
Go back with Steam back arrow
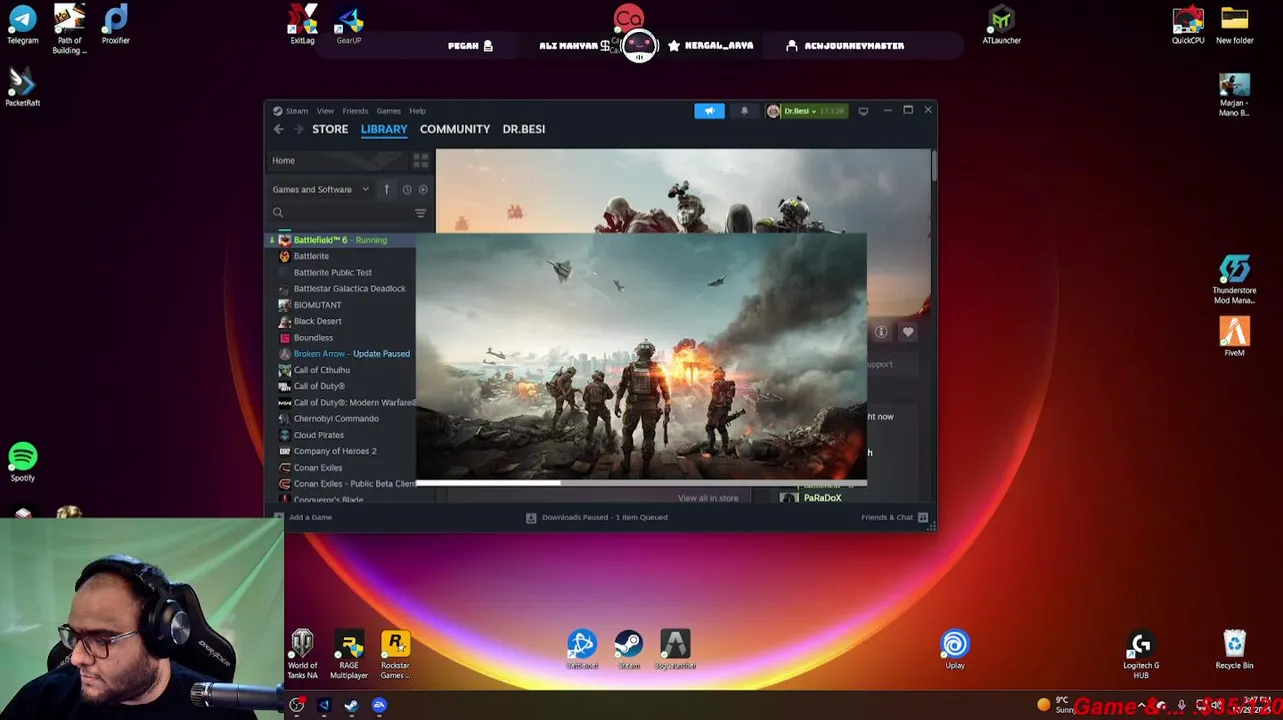click(x=279, y=129)
